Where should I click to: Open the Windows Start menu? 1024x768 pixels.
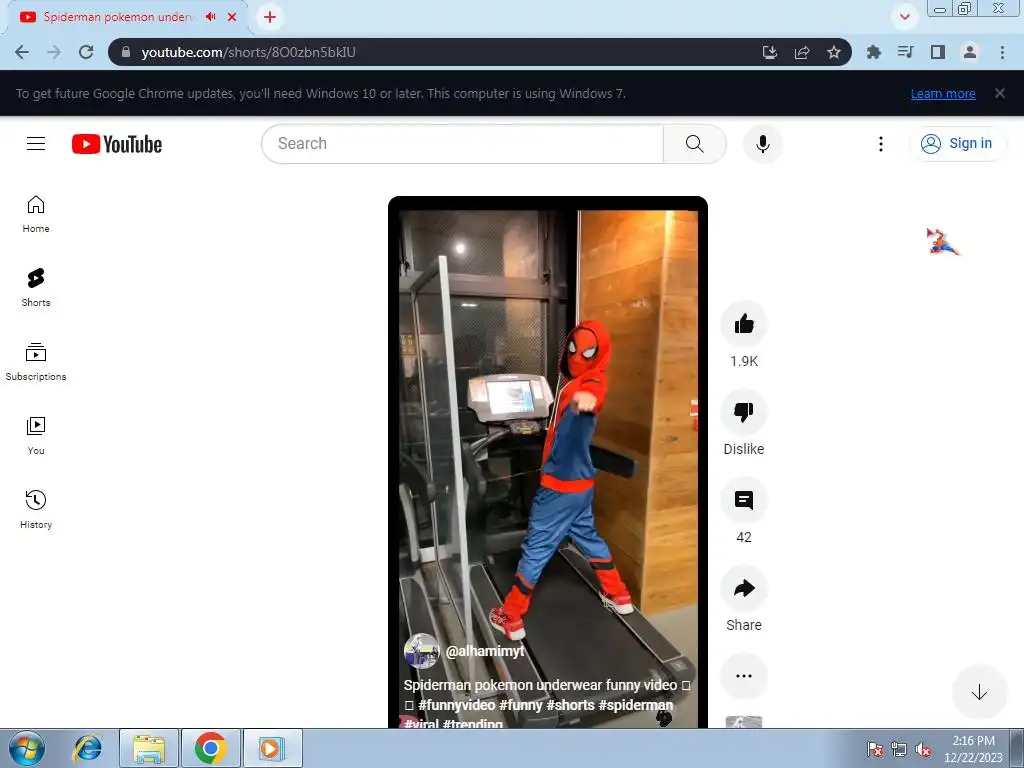[x=27, y=748]
